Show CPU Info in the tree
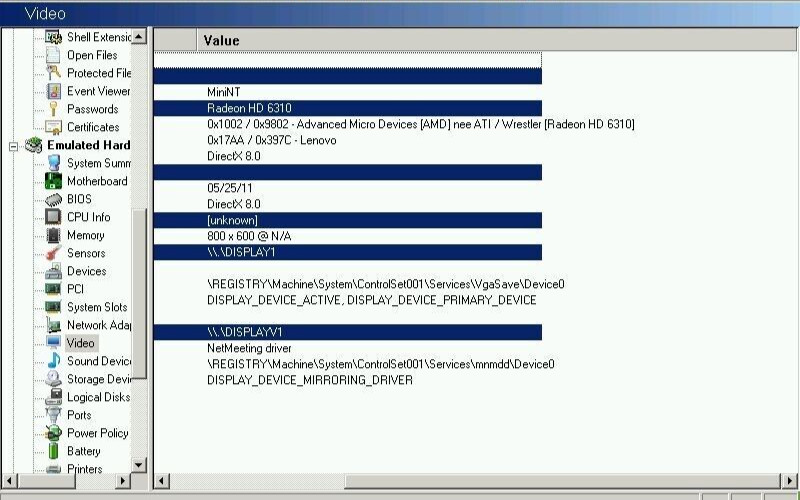800x500 pixels. tap(89, 217)
